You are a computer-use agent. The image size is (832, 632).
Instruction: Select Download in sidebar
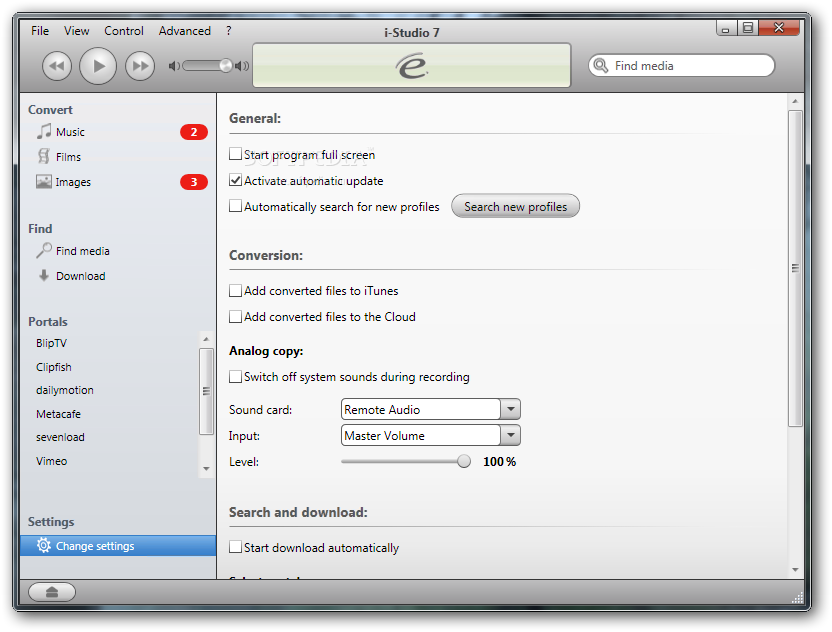point(80,276)
